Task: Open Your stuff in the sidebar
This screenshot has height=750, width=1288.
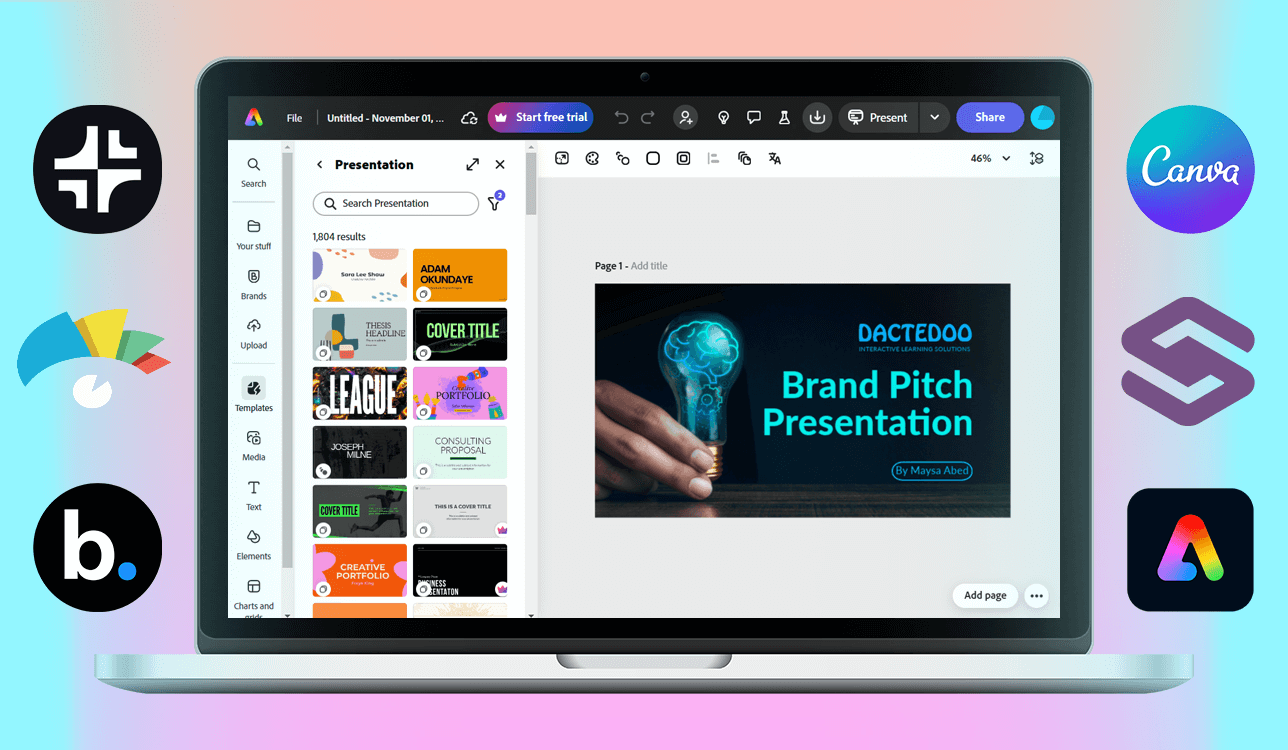Action: tap(254, 234)
